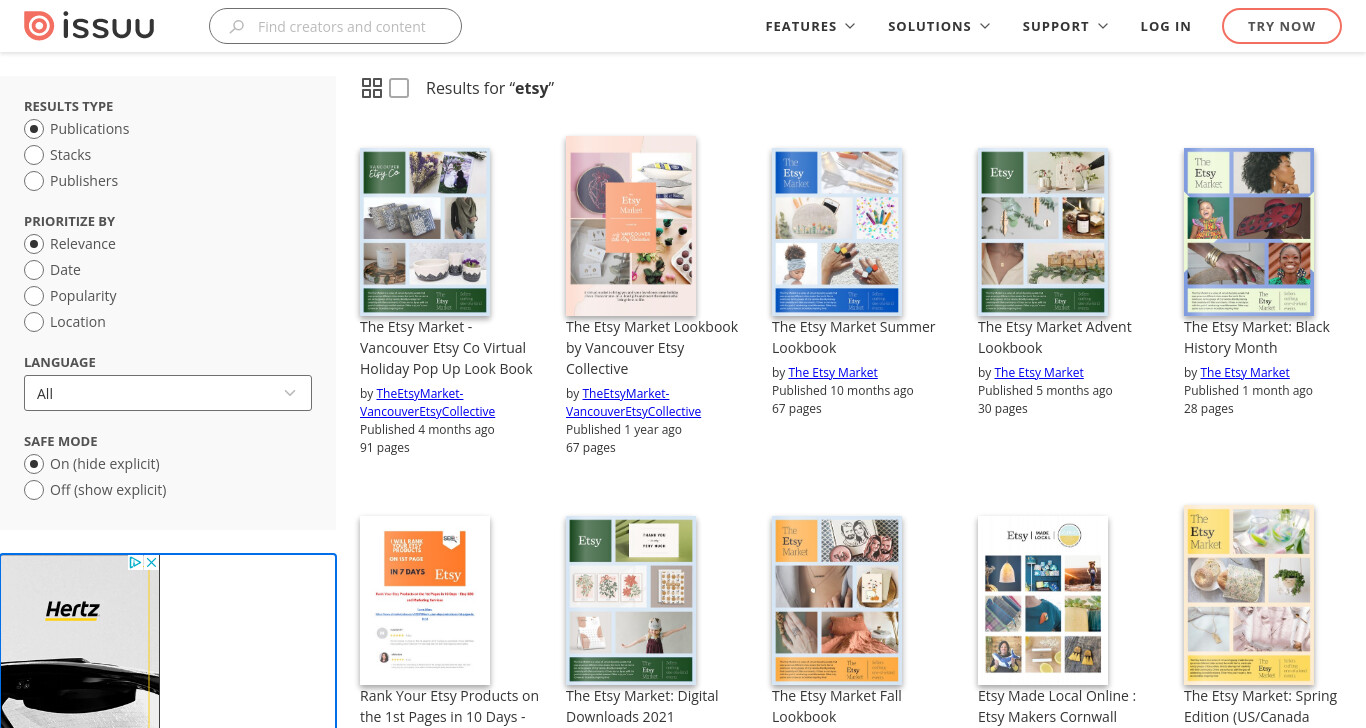This screenshot has width=1366, height=728.
Task: Click title 'Etsy Made Local Online : Etsy Makers Cornwall'
Action: (1057, 706)
